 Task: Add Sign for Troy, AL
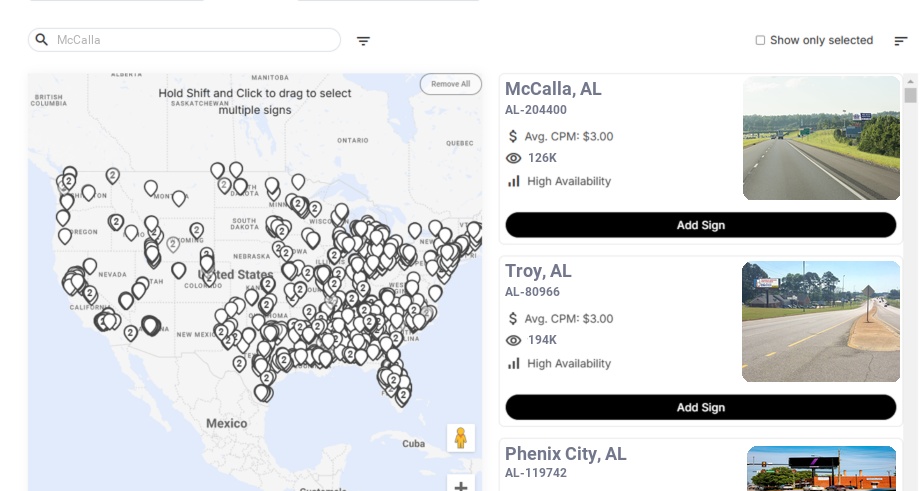(x=701, y=407)
